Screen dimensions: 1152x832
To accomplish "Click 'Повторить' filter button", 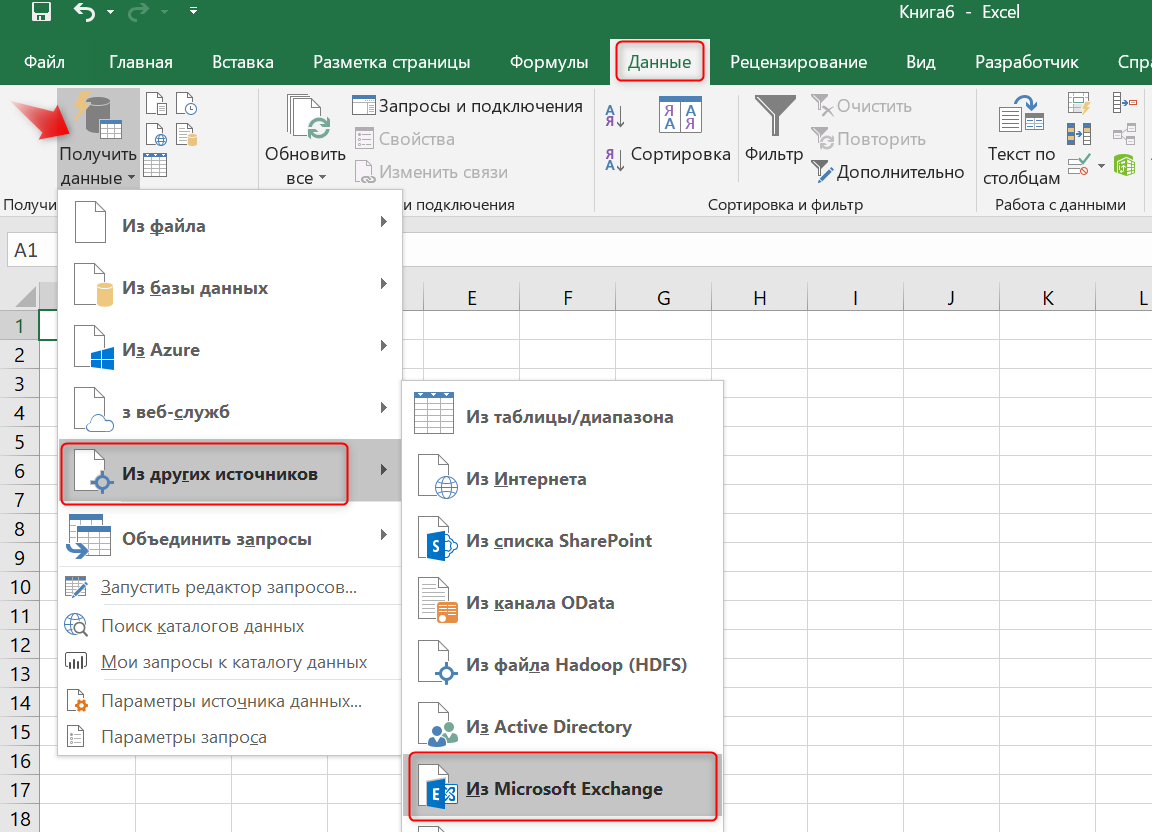I will click(868, 139).
